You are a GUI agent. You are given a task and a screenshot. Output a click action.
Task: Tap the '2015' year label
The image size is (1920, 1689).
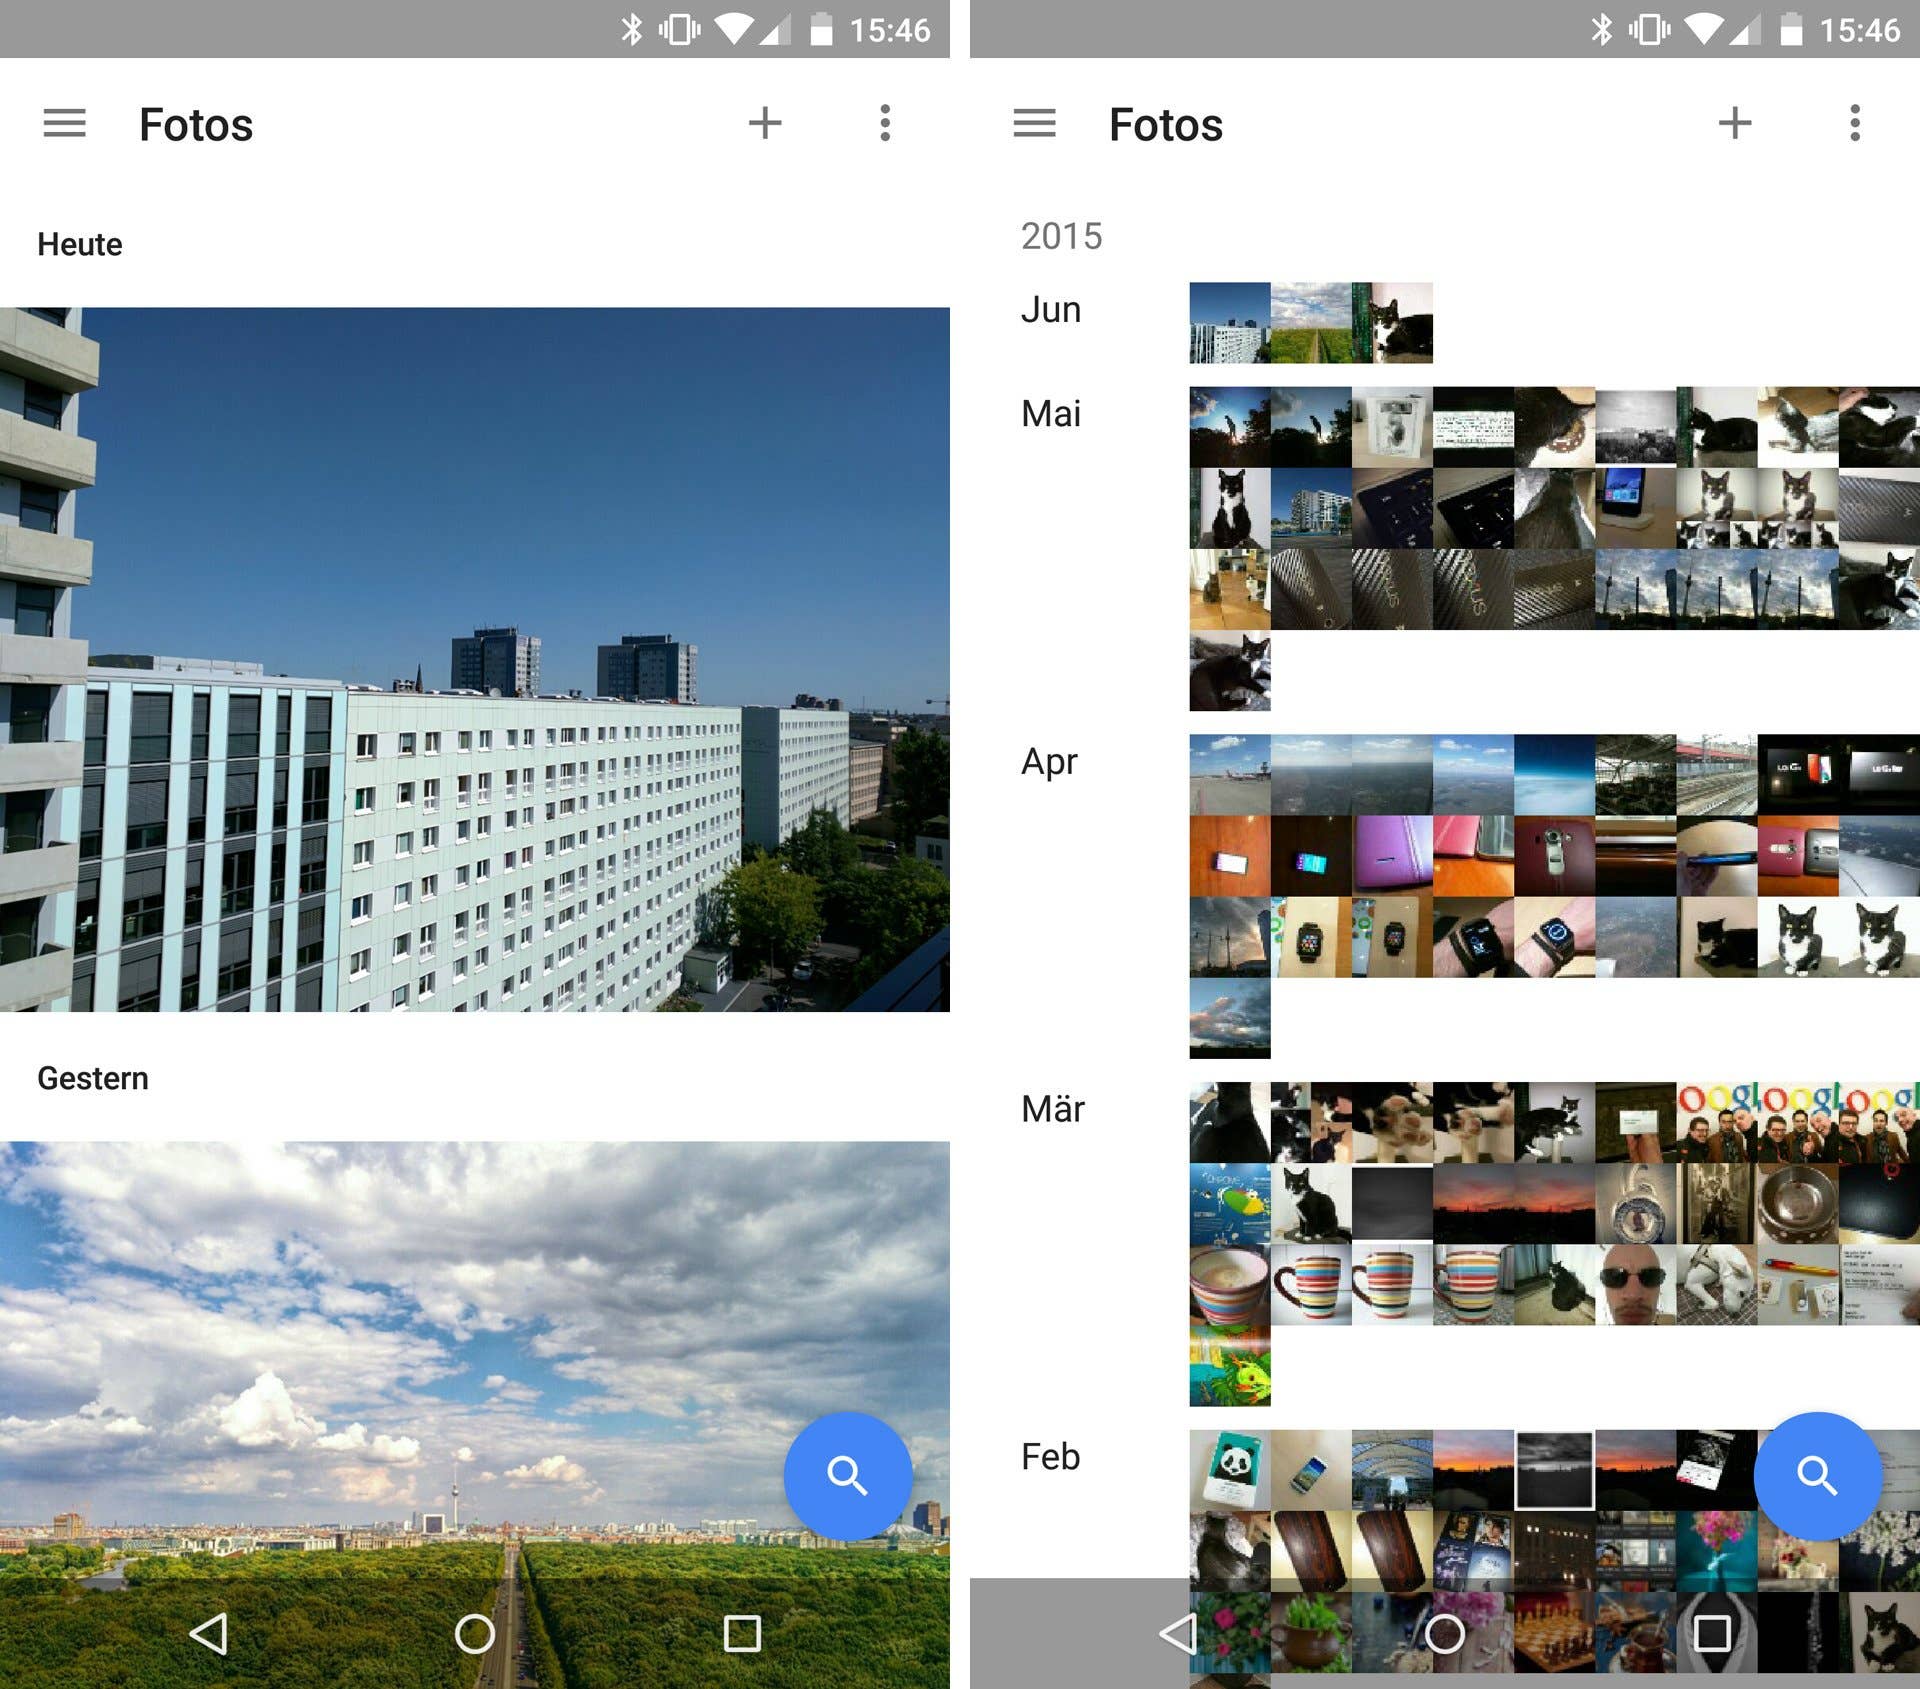pyautogui.click(x=1062, y=236)
